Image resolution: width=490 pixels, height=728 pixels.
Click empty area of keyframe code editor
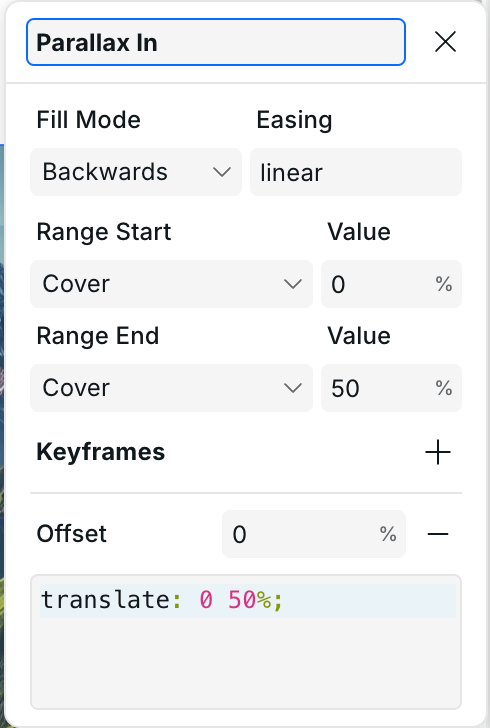[x=246, y=662]
